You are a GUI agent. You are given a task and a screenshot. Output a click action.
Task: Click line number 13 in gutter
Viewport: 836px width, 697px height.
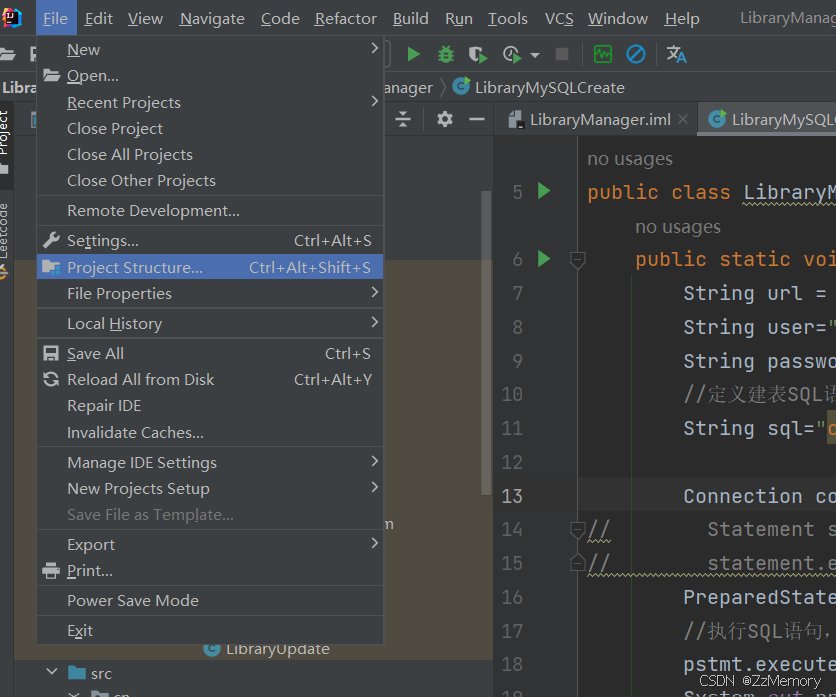coord(512,496)
